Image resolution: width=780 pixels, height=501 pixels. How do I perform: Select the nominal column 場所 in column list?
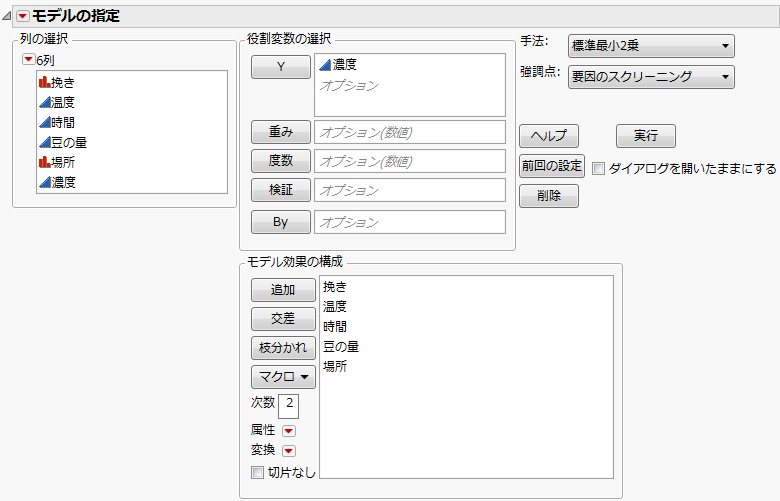point(57,162)
